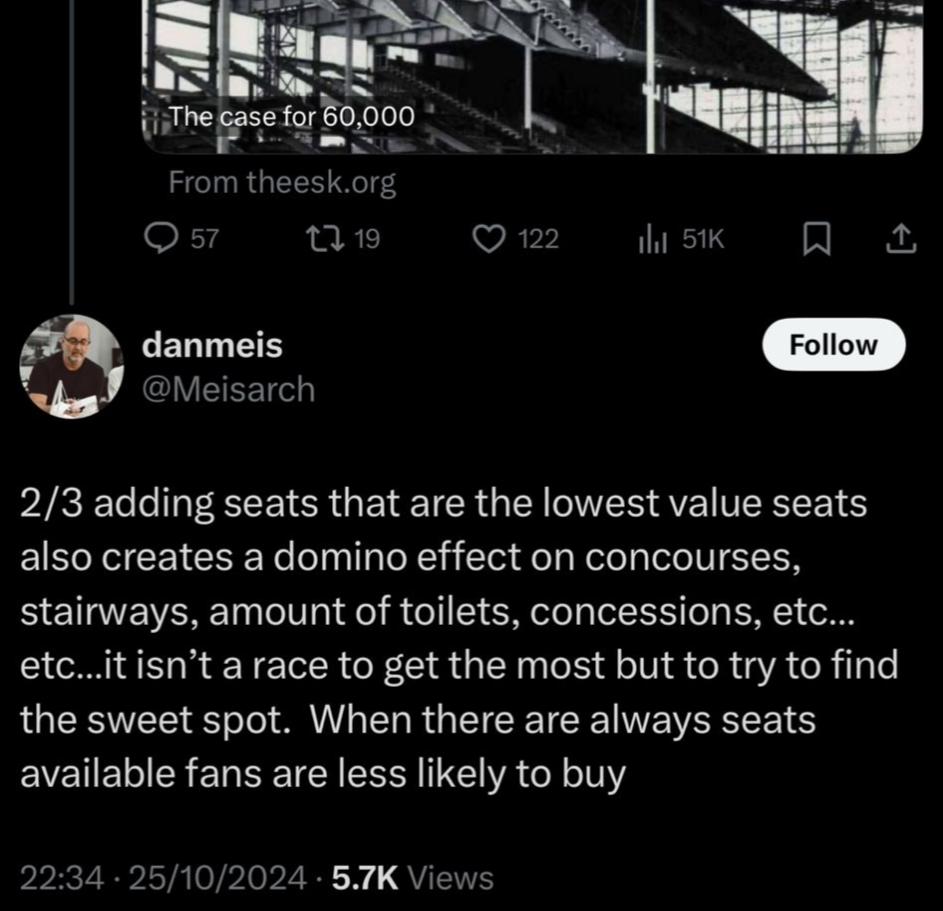Tap the share upload arrow icon
The width and height of the screenshot is (943, 911).
900,238
